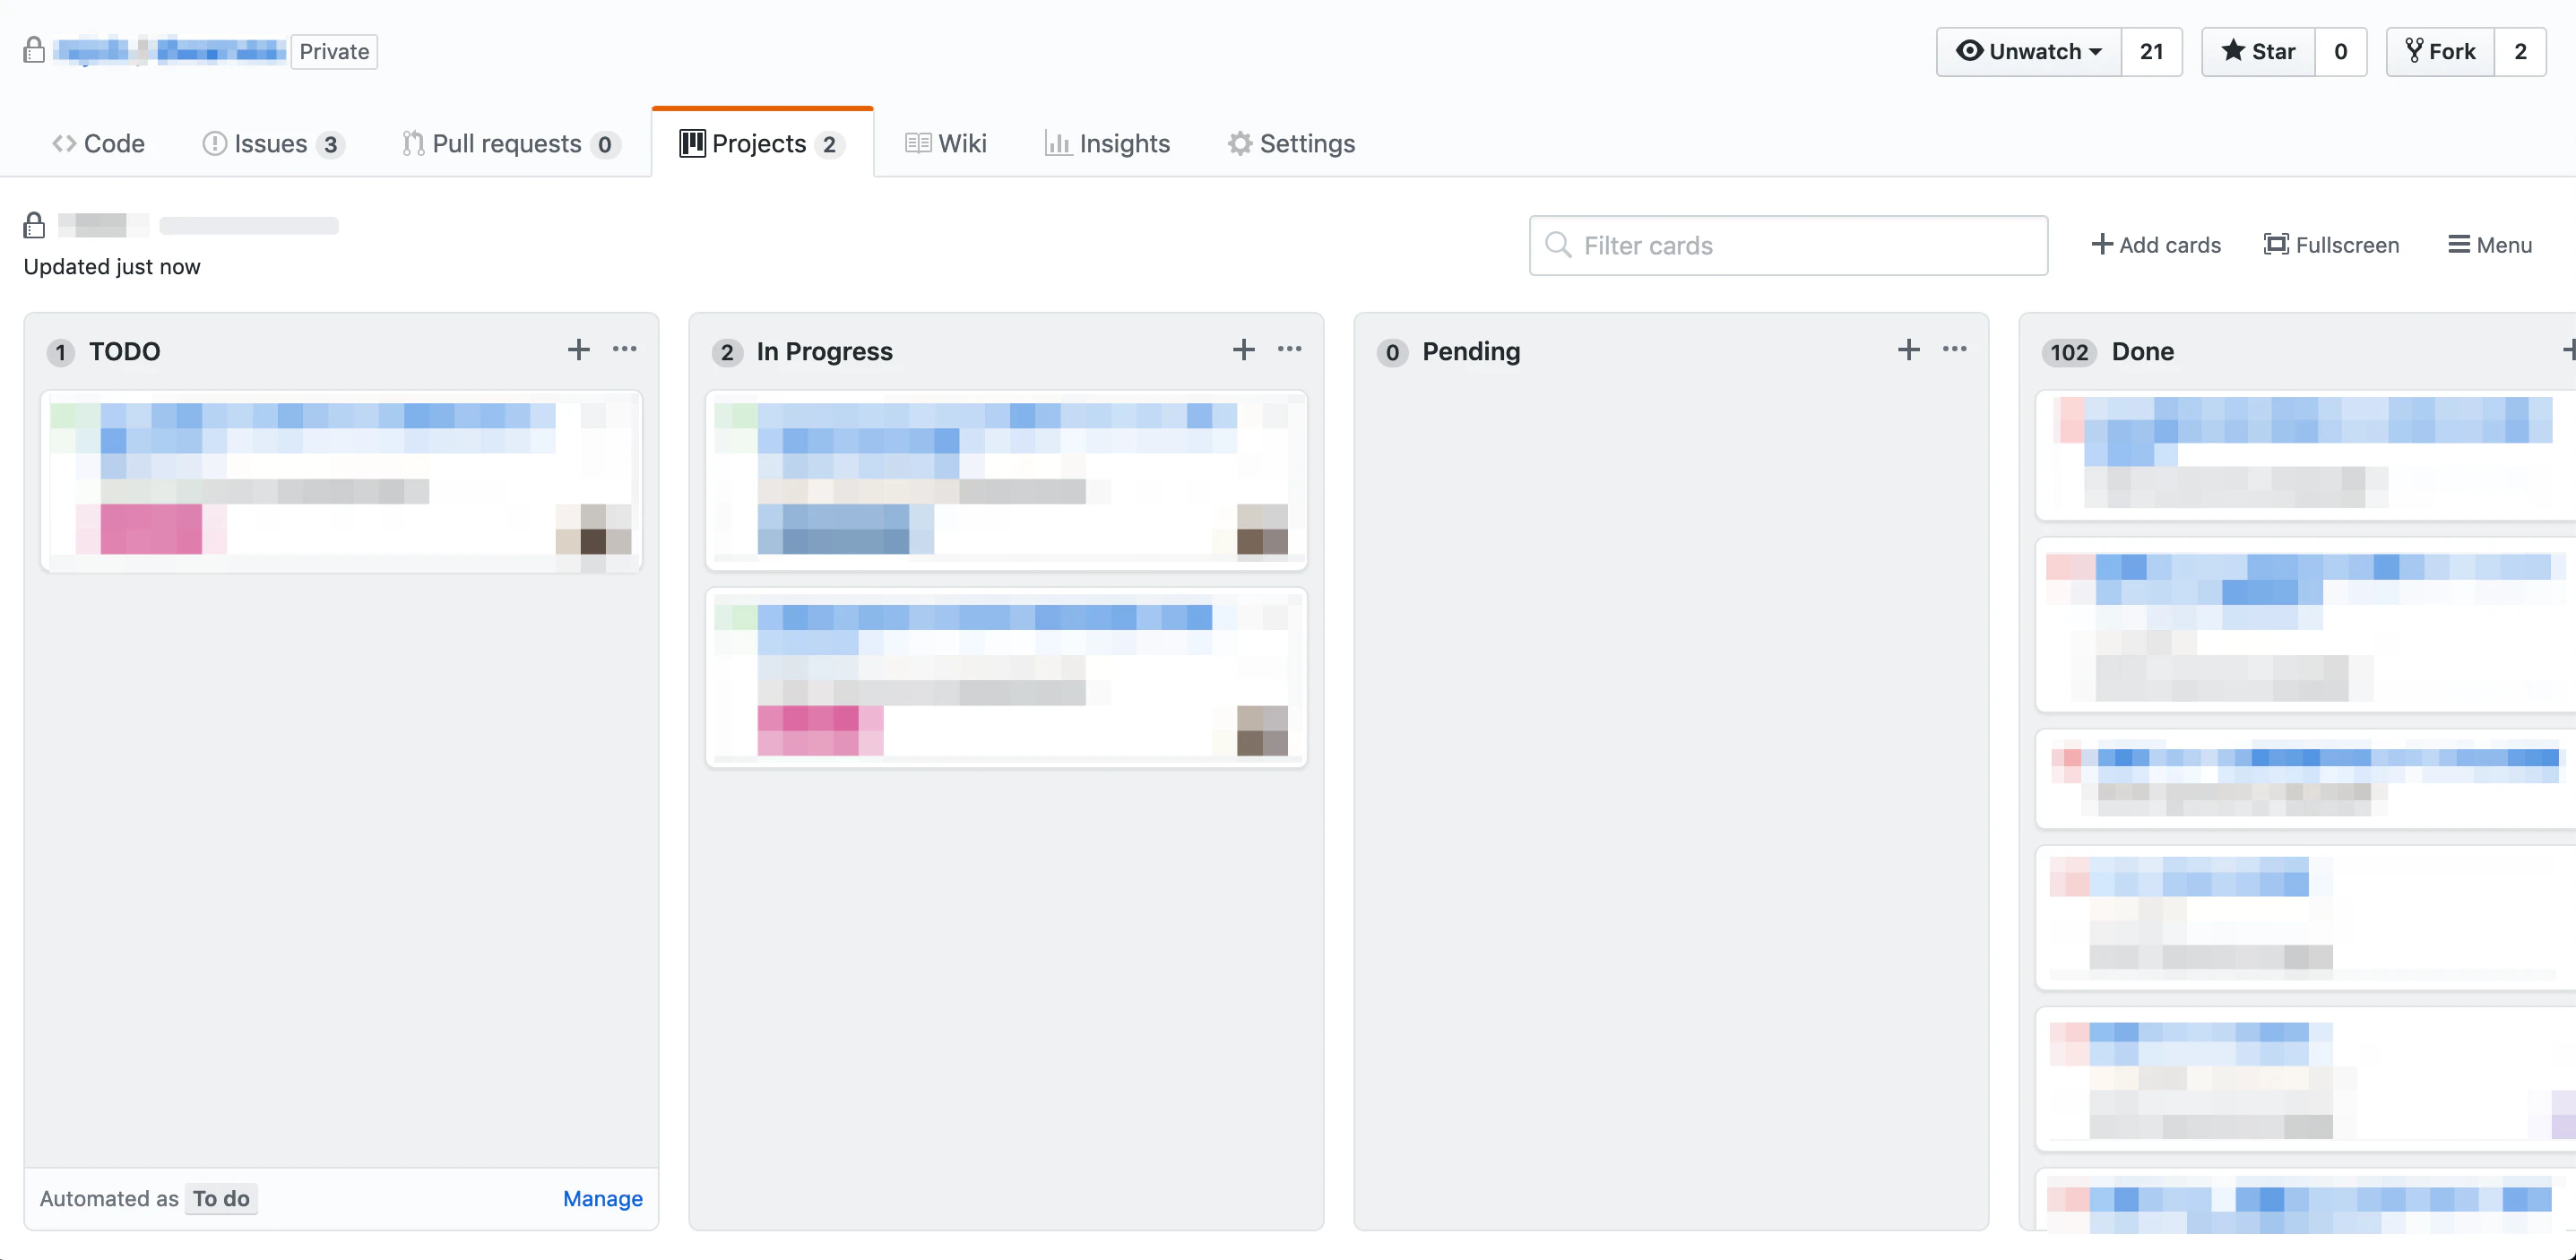Open the Unwatch notifications dropdown
Screen dimensions: 2576x1260
(2029, 51)
